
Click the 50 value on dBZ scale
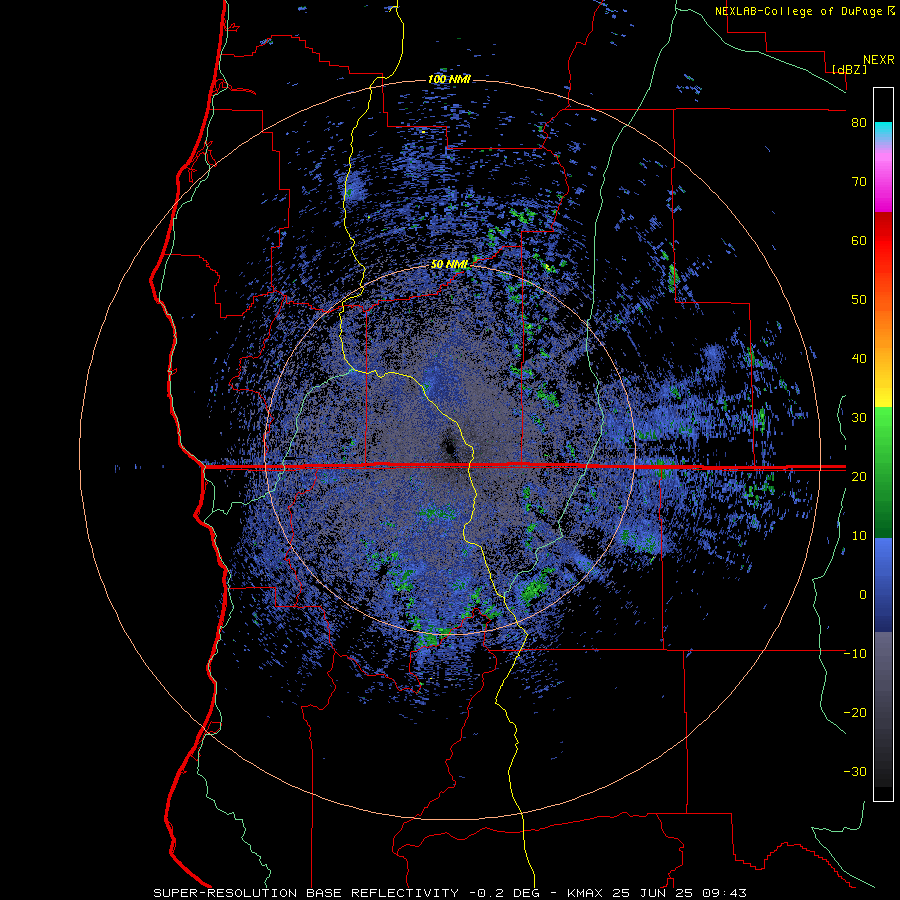pos(859,300)
